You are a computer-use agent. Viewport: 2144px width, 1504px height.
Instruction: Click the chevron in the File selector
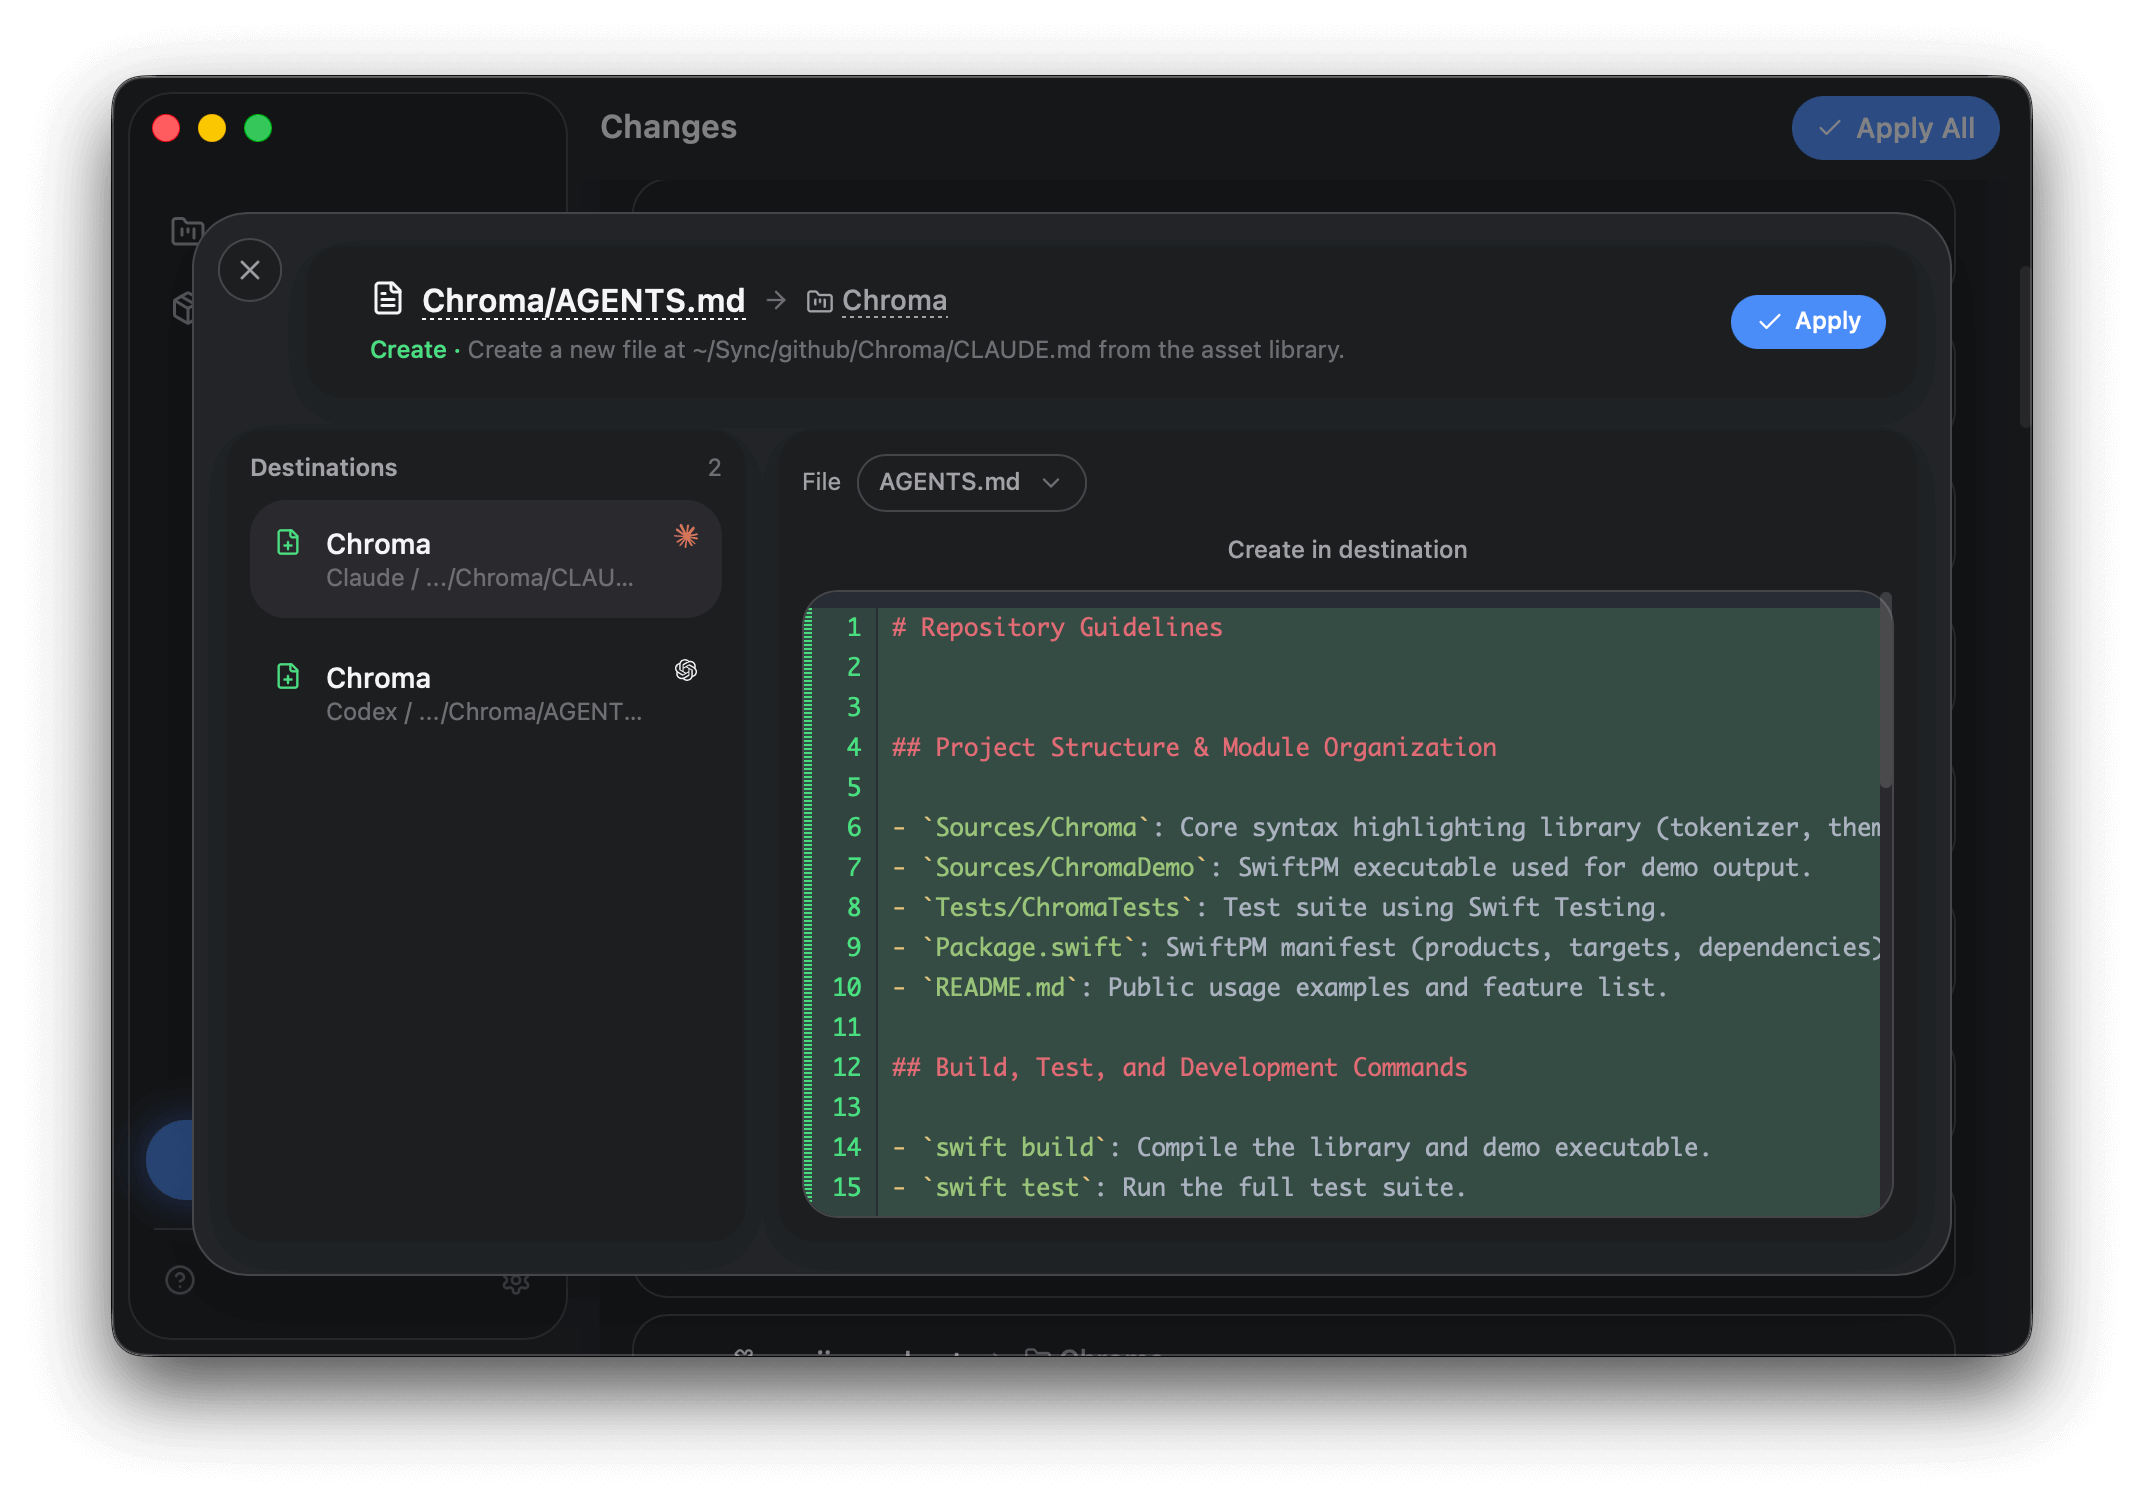pyautogui.click(x=1051, y=483)
